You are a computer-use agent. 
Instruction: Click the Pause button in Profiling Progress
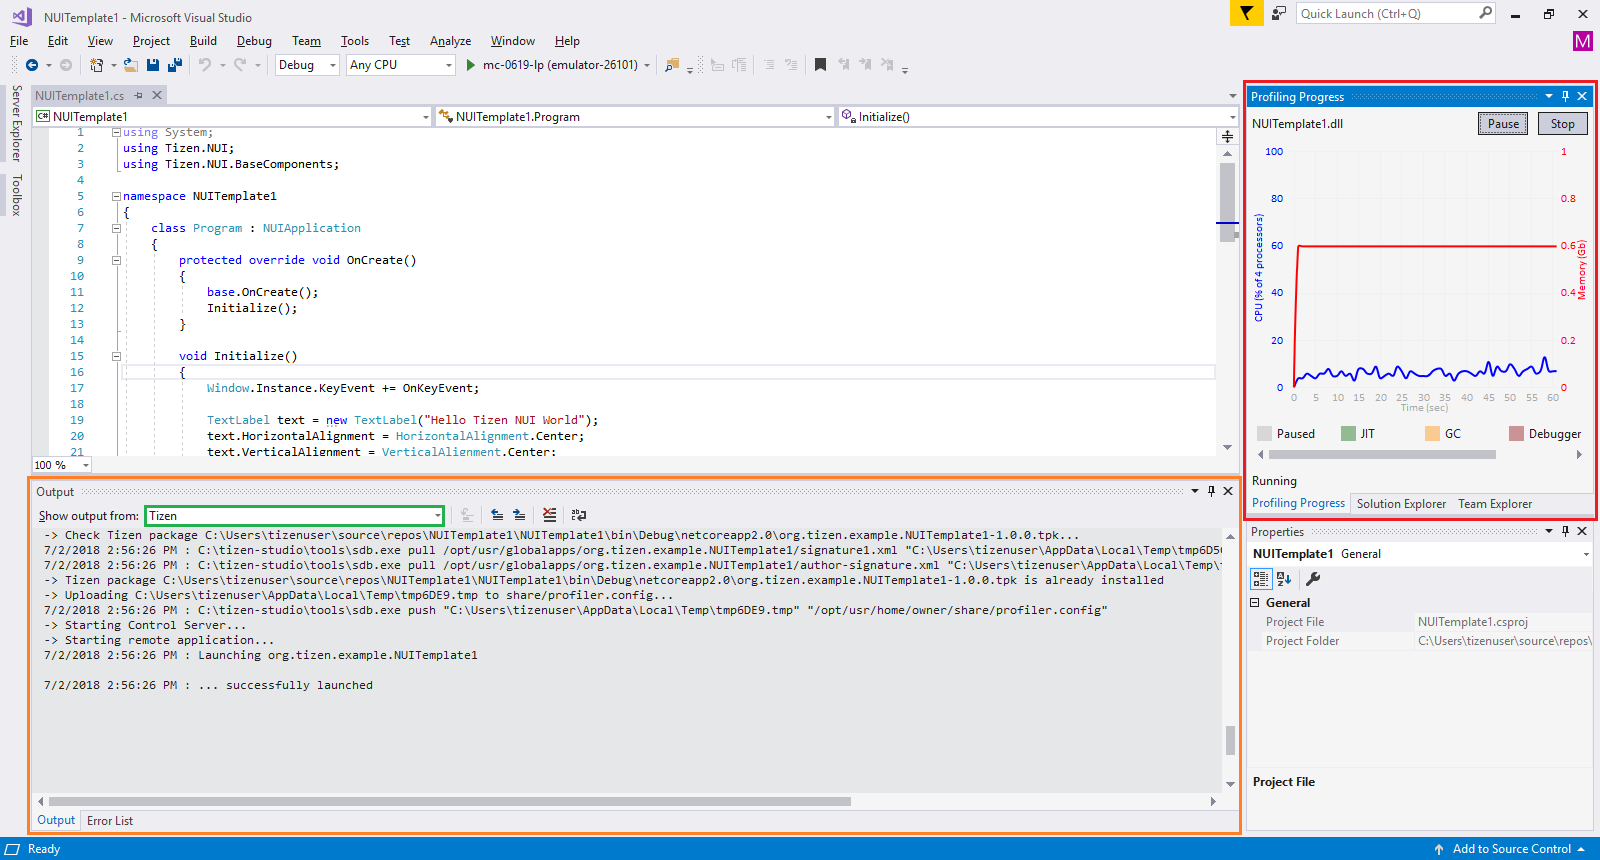click(x=1502, y=124)
